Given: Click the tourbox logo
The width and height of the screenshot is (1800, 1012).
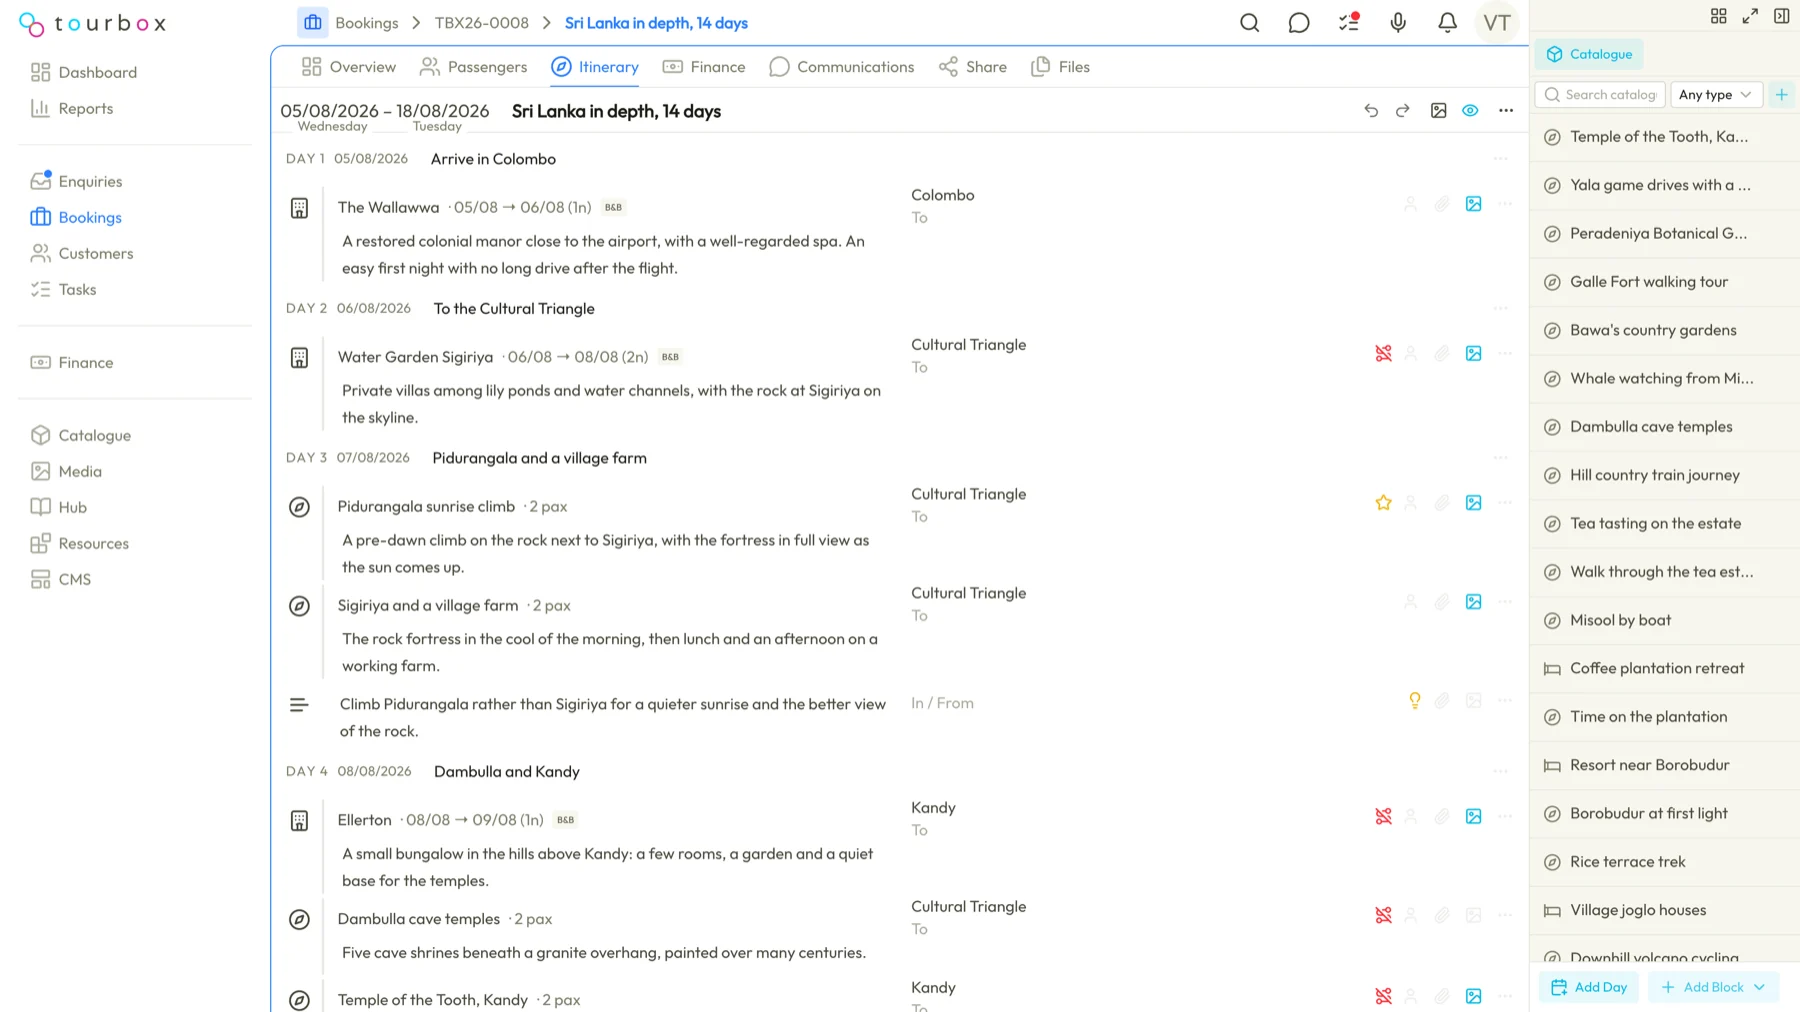Looking at the screenshot, I should coord(92,23).
